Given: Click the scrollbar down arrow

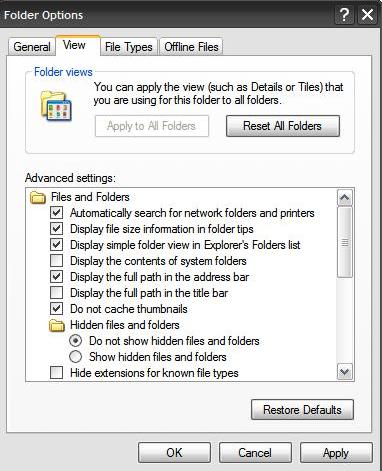Looking at the screenshot, I should pyautogui.click(x=344, y=371).
